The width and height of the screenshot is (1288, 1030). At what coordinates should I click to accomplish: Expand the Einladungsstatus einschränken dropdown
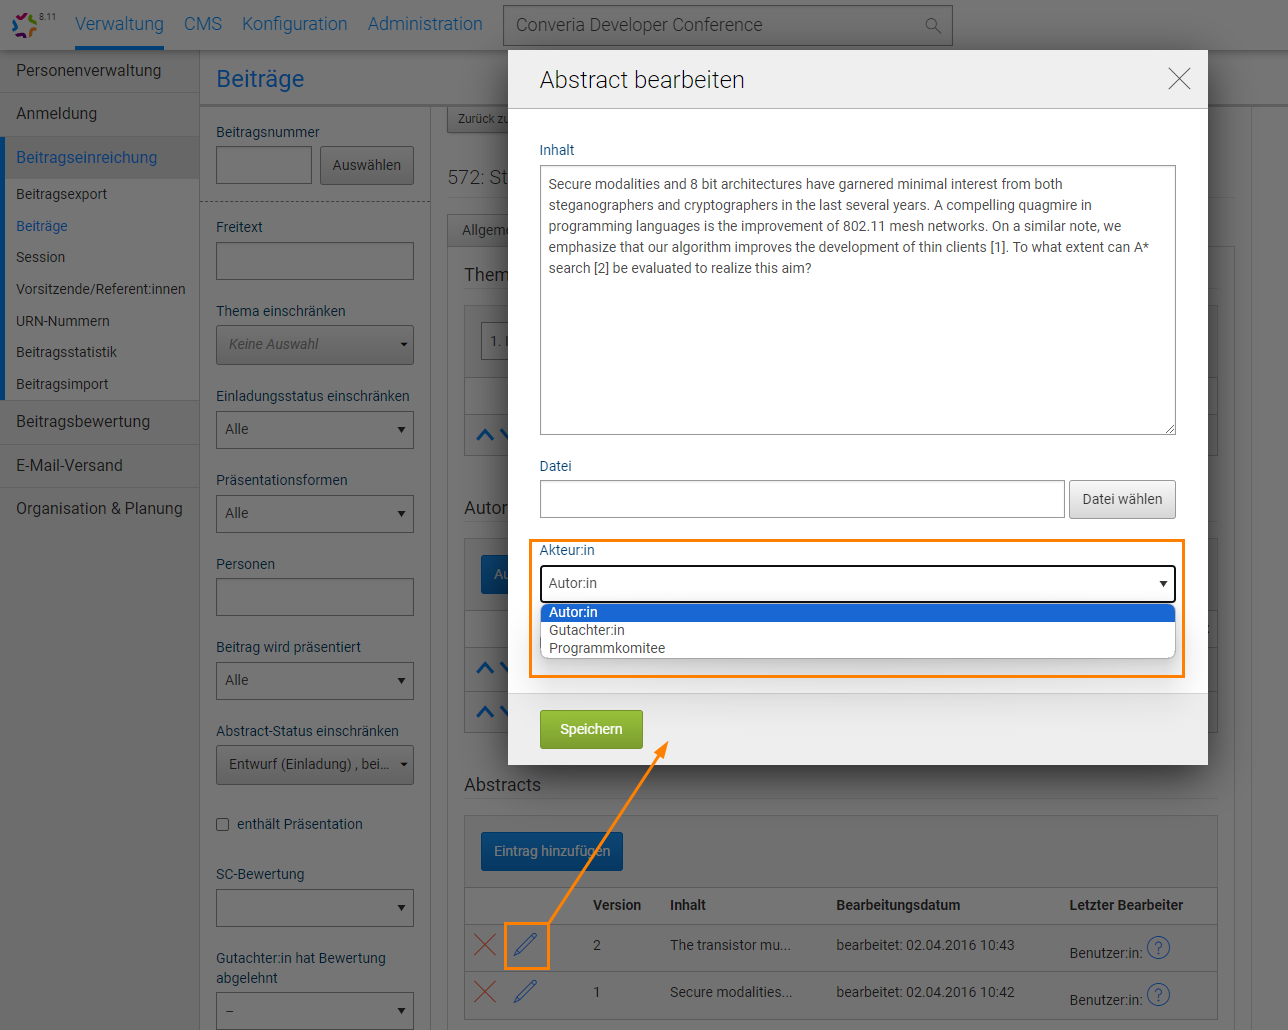tap(314, 430)
